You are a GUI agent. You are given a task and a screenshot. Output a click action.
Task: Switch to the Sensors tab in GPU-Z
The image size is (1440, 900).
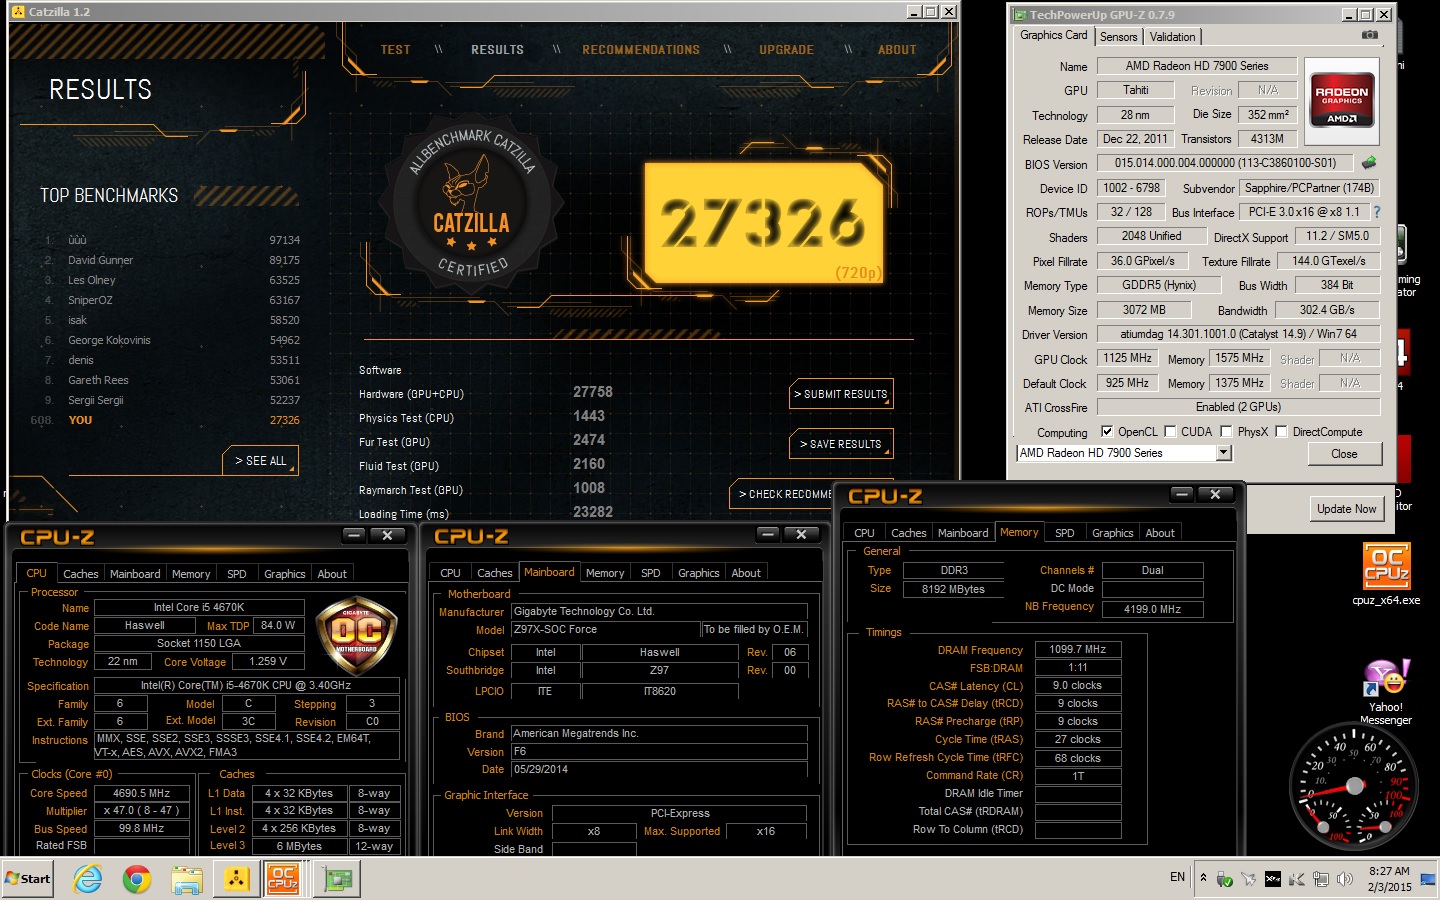point(1118,36)
